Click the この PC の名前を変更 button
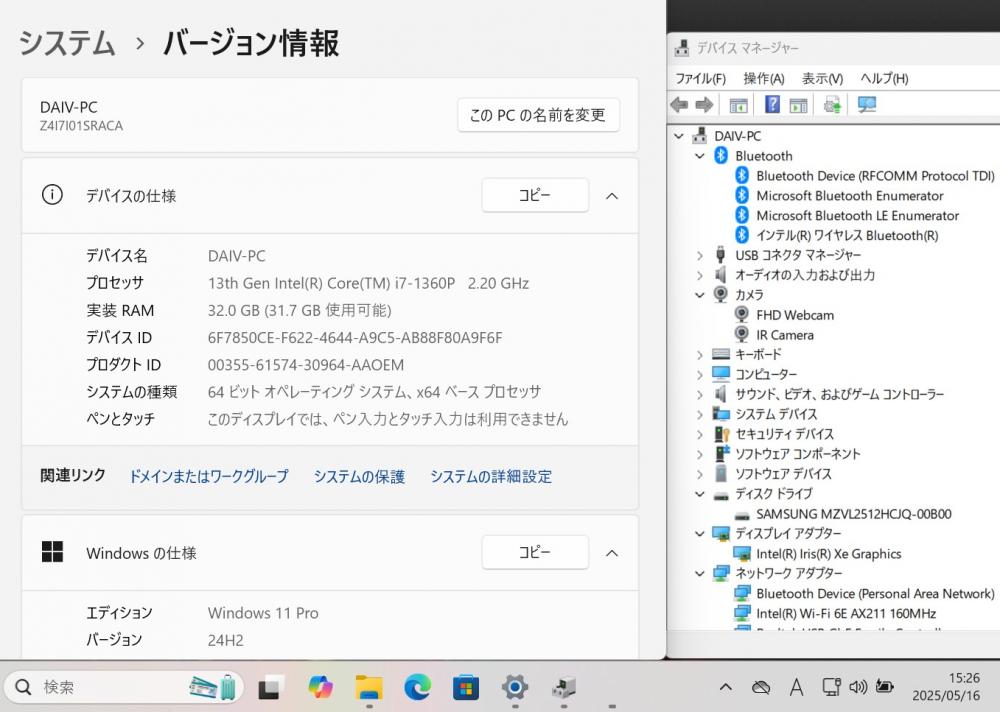The image size is (1000, 712). click(x=538, y=115)
